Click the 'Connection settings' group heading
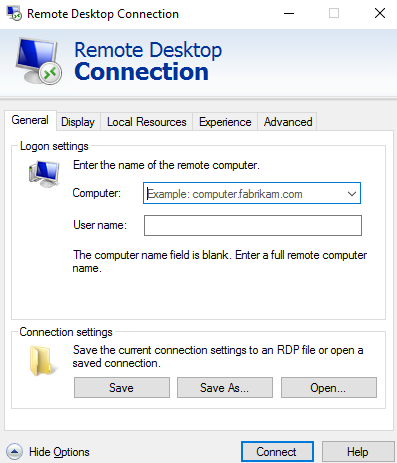 (x=66, y=332)
